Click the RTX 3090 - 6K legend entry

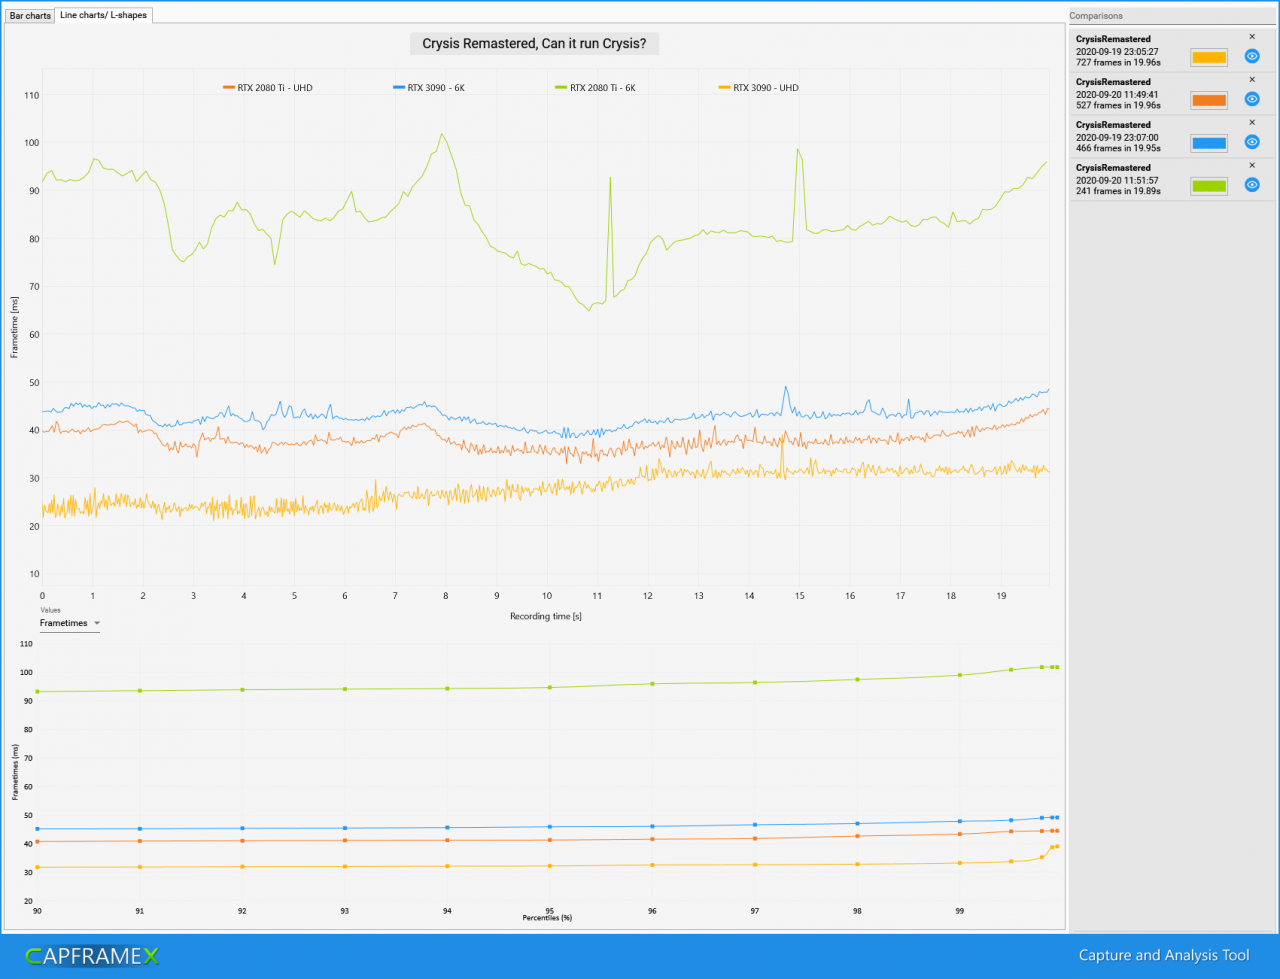tap(429, 88)
